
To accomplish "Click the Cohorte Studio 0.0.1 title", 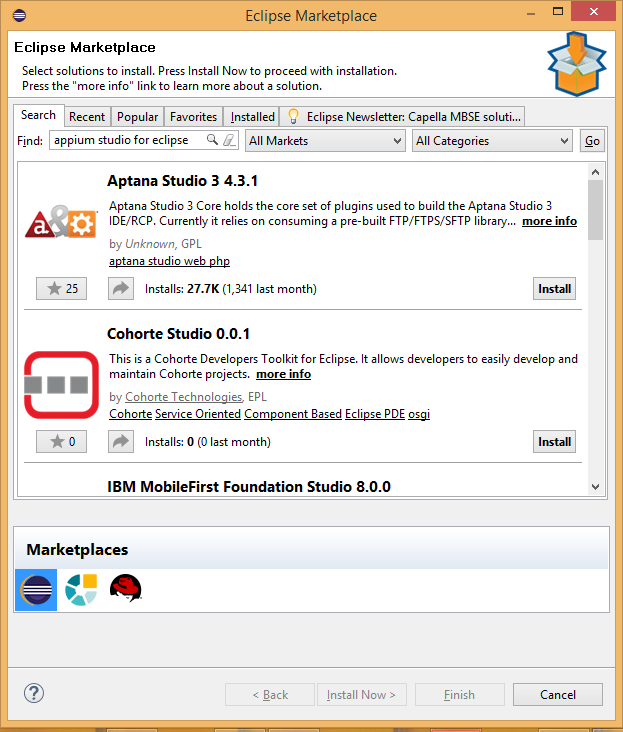I will pos(178,334).
